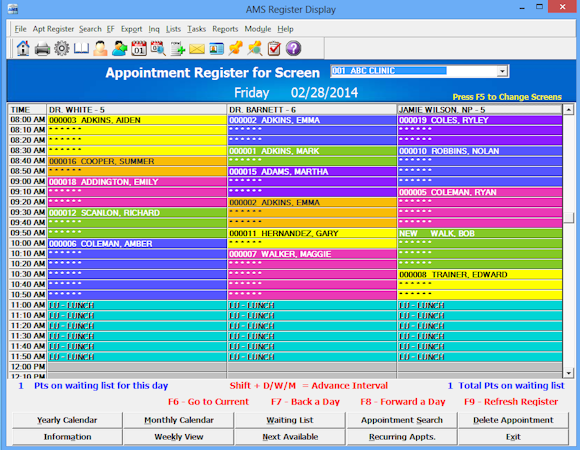This screenshot has height=450, width=580.
Task: Click the DR. WHITE - 5 column header
Action: click(x=137, y=110)
